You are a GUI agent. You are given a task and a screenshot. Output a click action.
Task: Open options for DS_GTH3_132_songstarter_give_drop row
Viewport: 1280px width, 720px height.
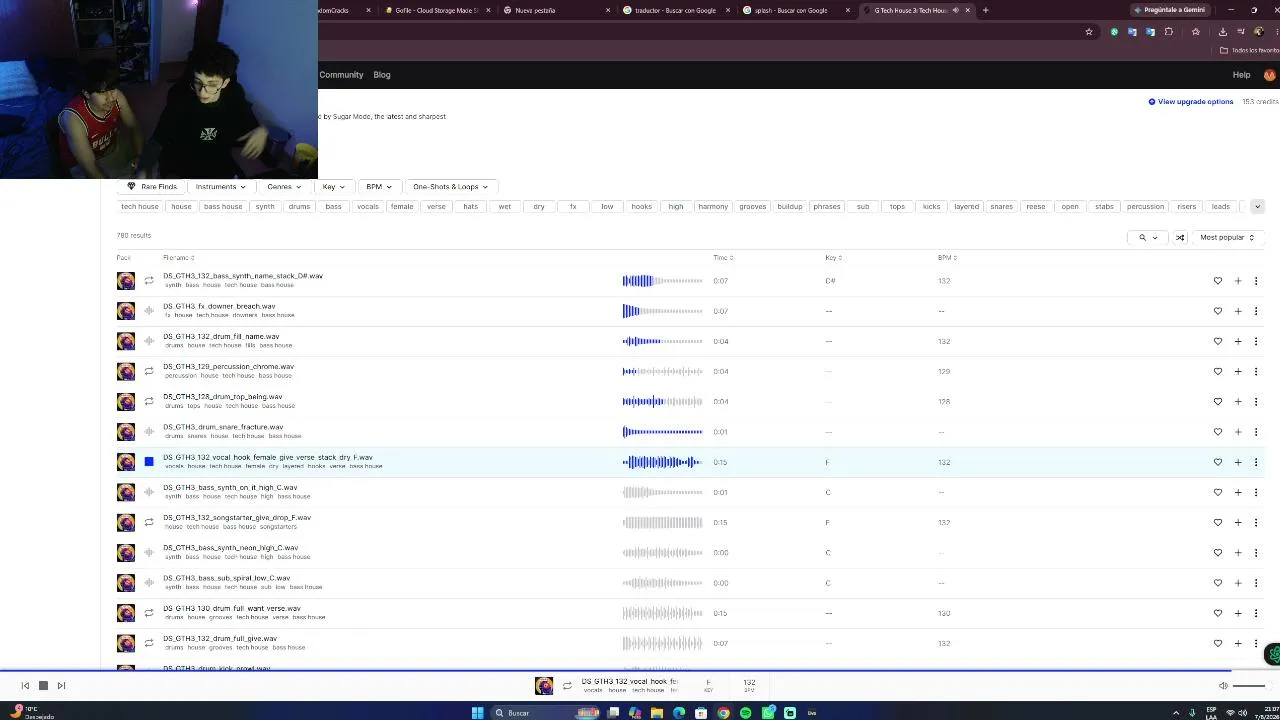[1256, 522]
